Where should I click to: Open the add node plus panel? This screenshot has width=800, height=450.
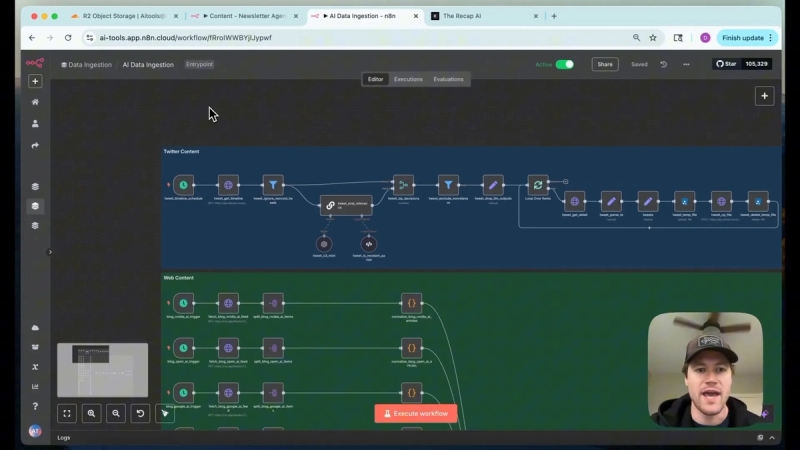tap(764, 96)
